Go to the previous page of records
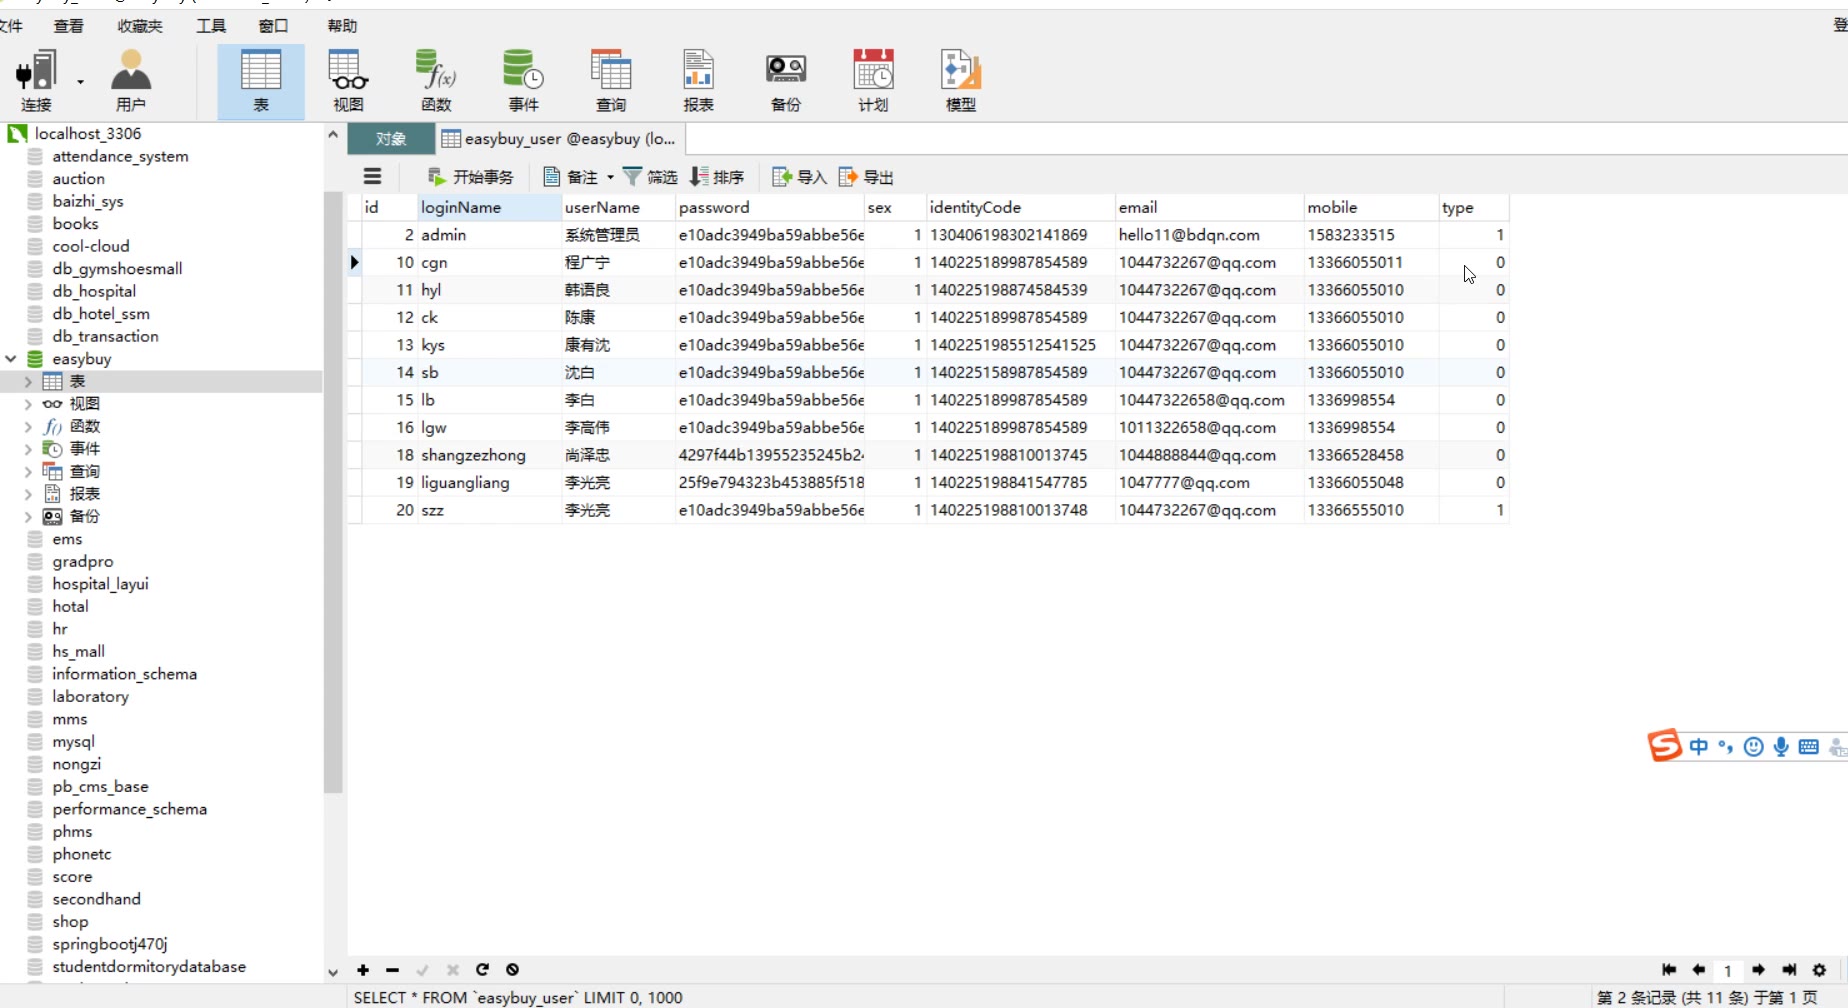The image size is (1848, 1008). tap(1698, 970)
